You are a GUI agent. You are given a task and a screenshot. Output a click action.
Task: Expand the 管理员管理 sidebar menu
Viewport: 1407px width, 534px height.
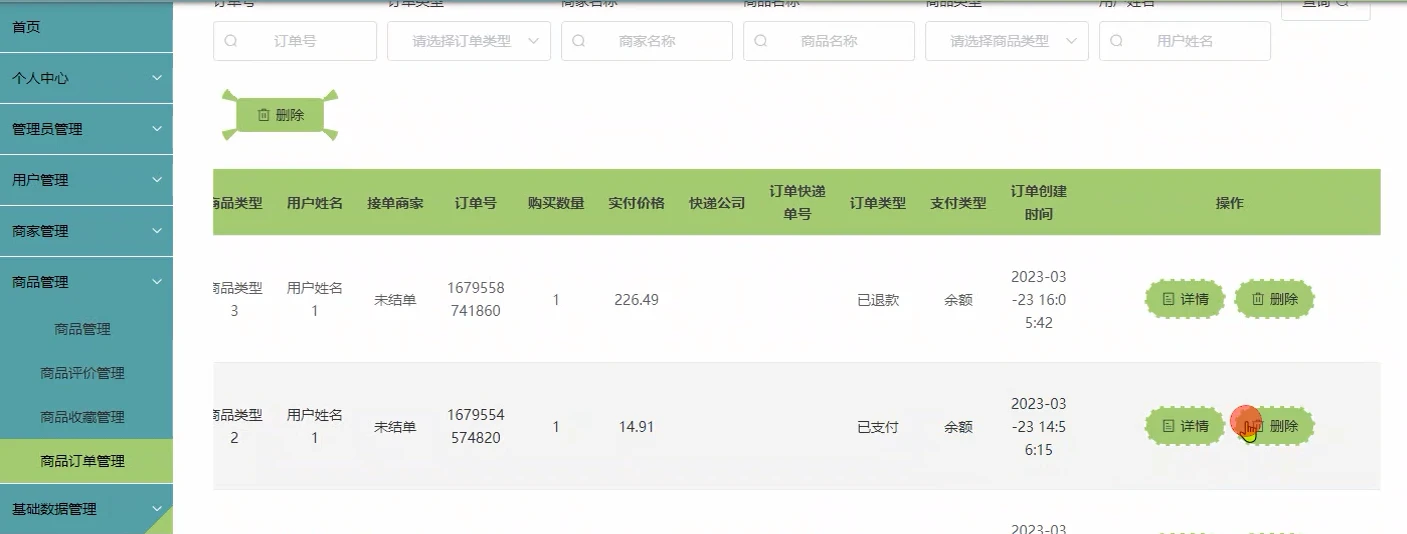click(x=86, y=129)
